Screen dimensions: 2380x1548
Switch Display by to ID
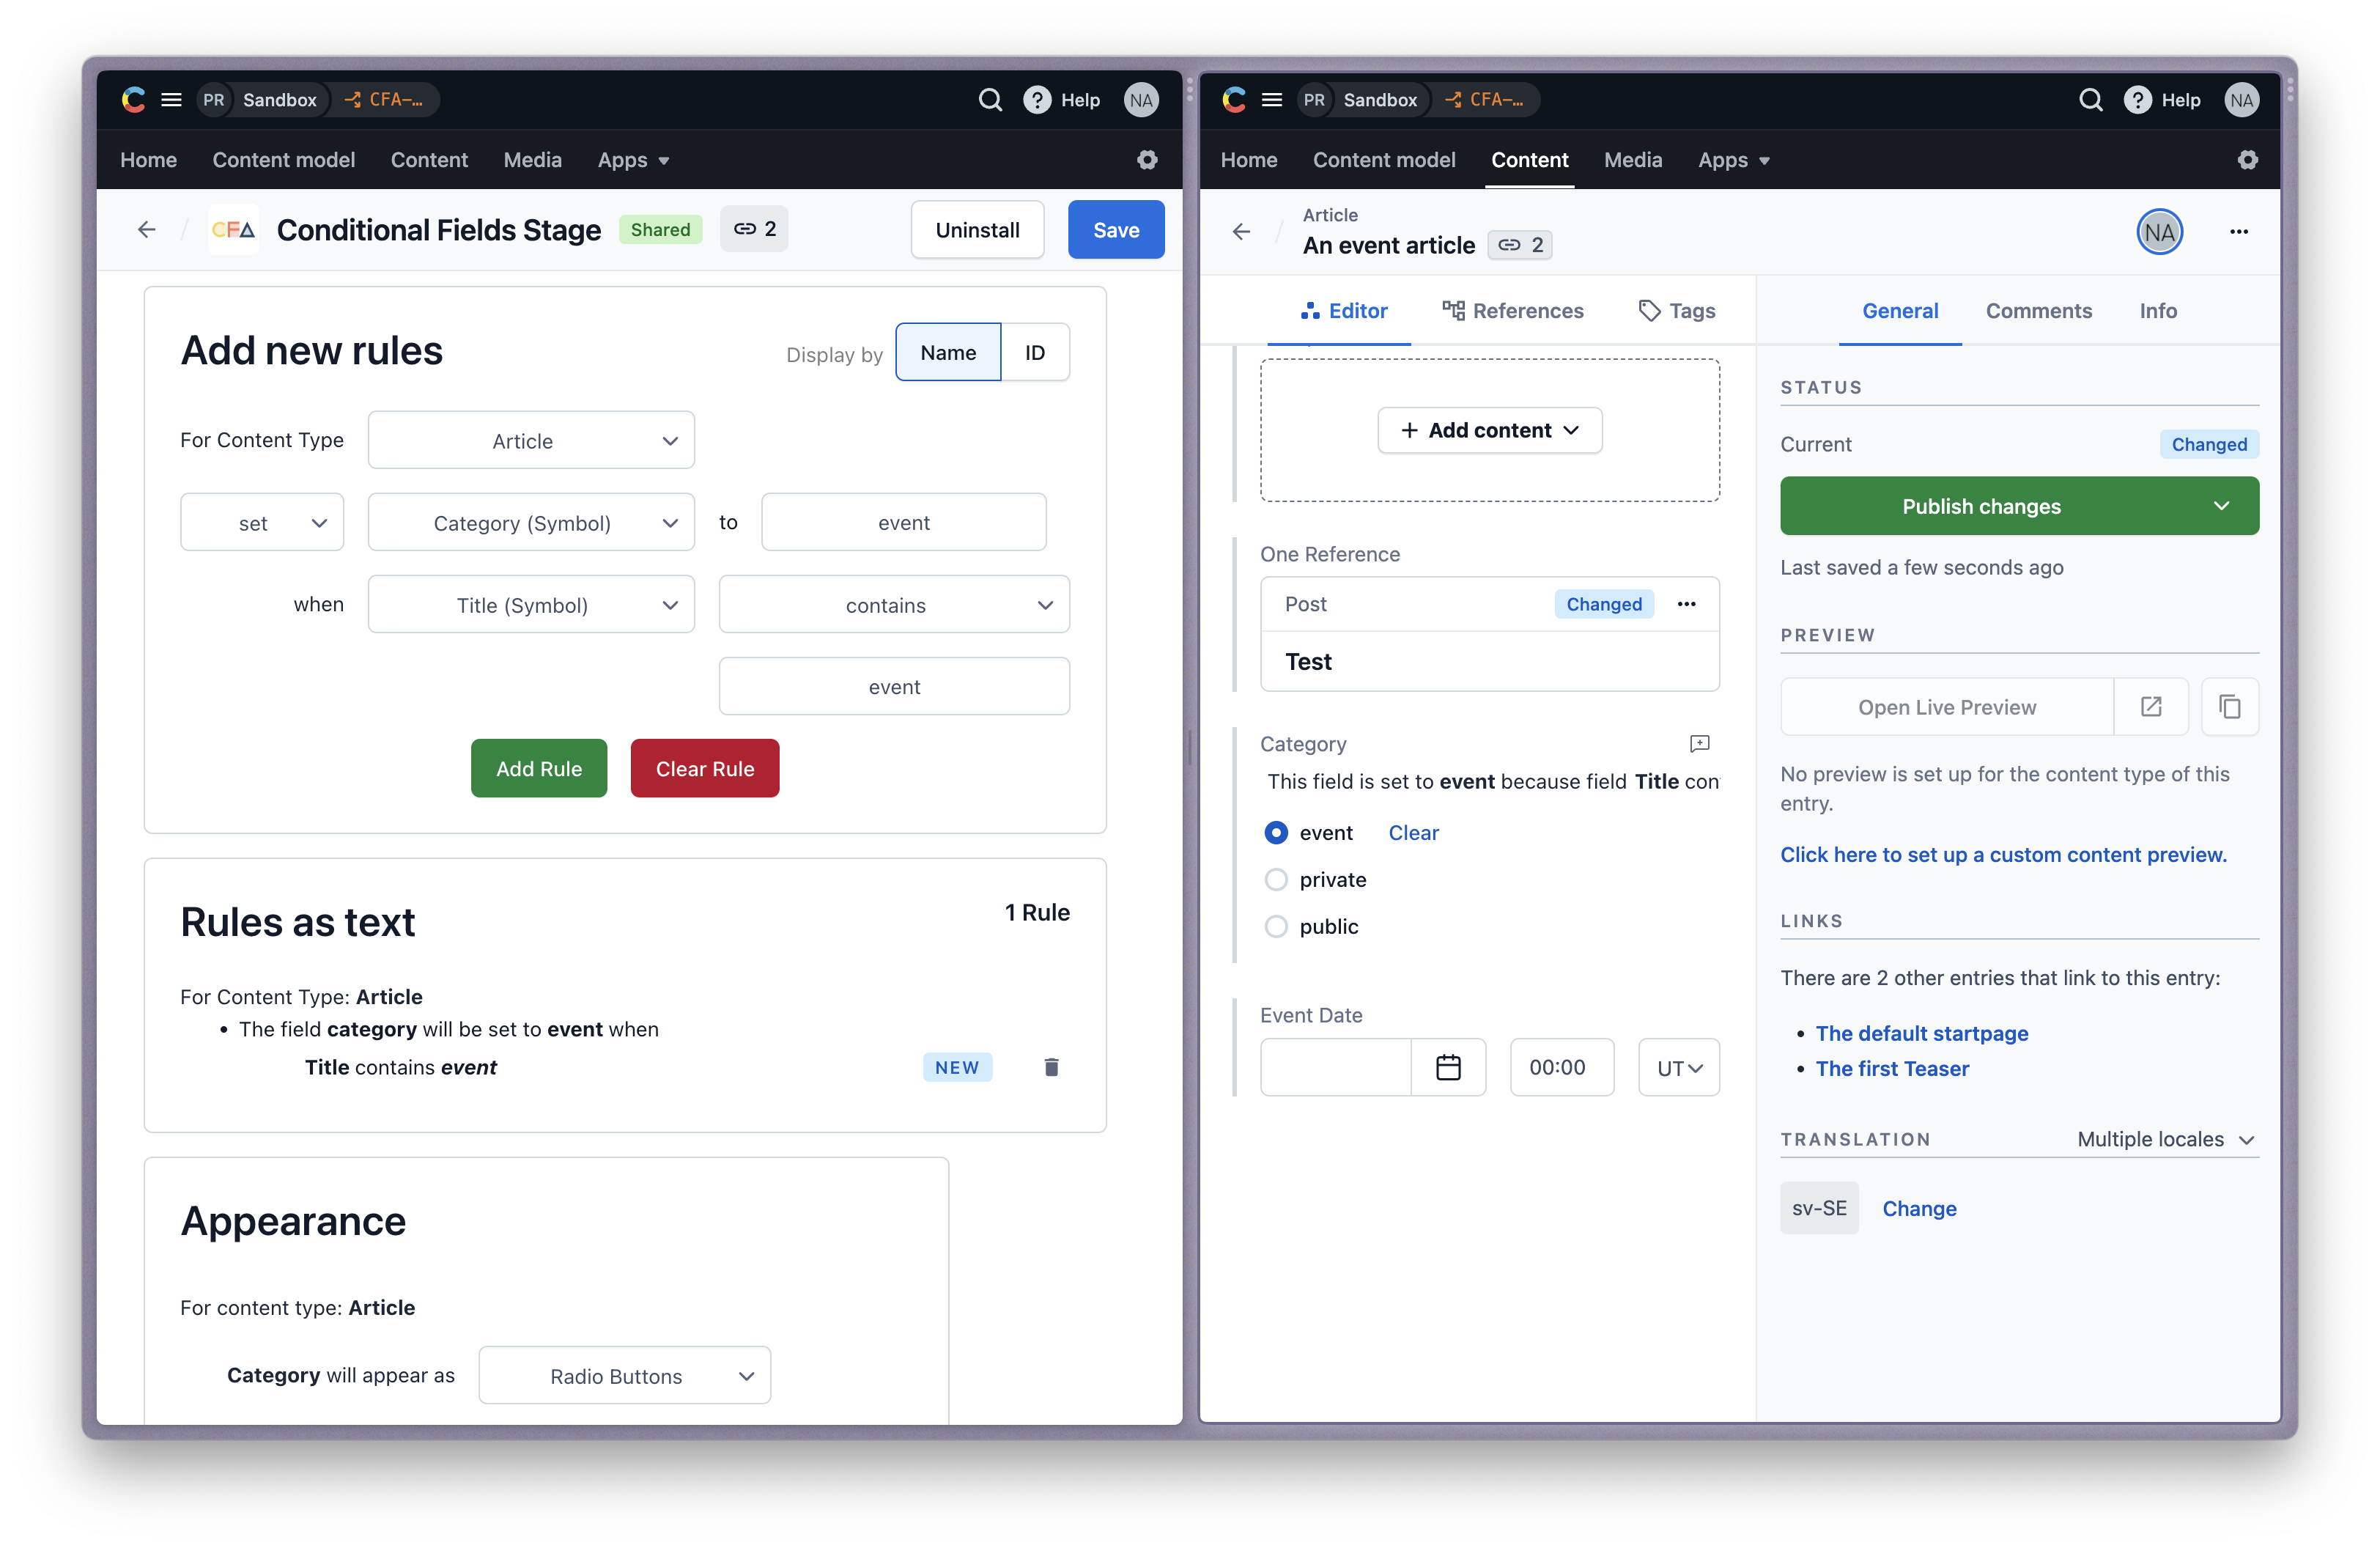[x=1034, y=352]
